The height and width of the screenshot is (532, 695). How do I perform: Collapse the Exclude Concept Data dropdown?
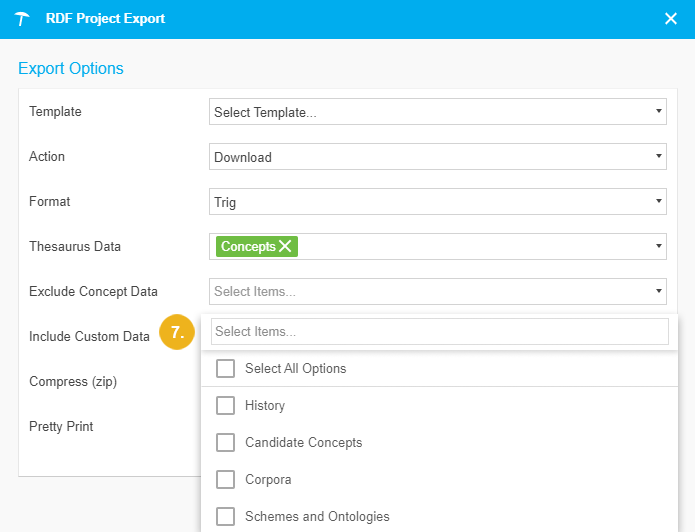point(658,292)
